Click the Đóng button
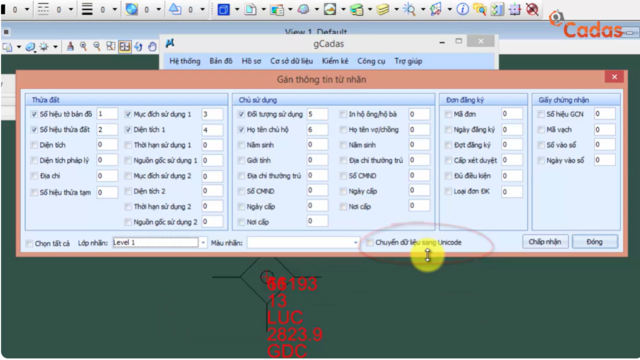640x360 pixels. (595, 242)
